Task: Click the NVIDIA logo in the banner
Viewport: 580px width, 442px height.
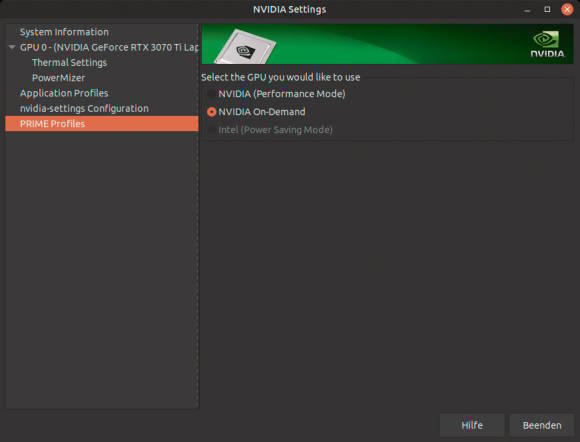Action: tap(547, 45)
